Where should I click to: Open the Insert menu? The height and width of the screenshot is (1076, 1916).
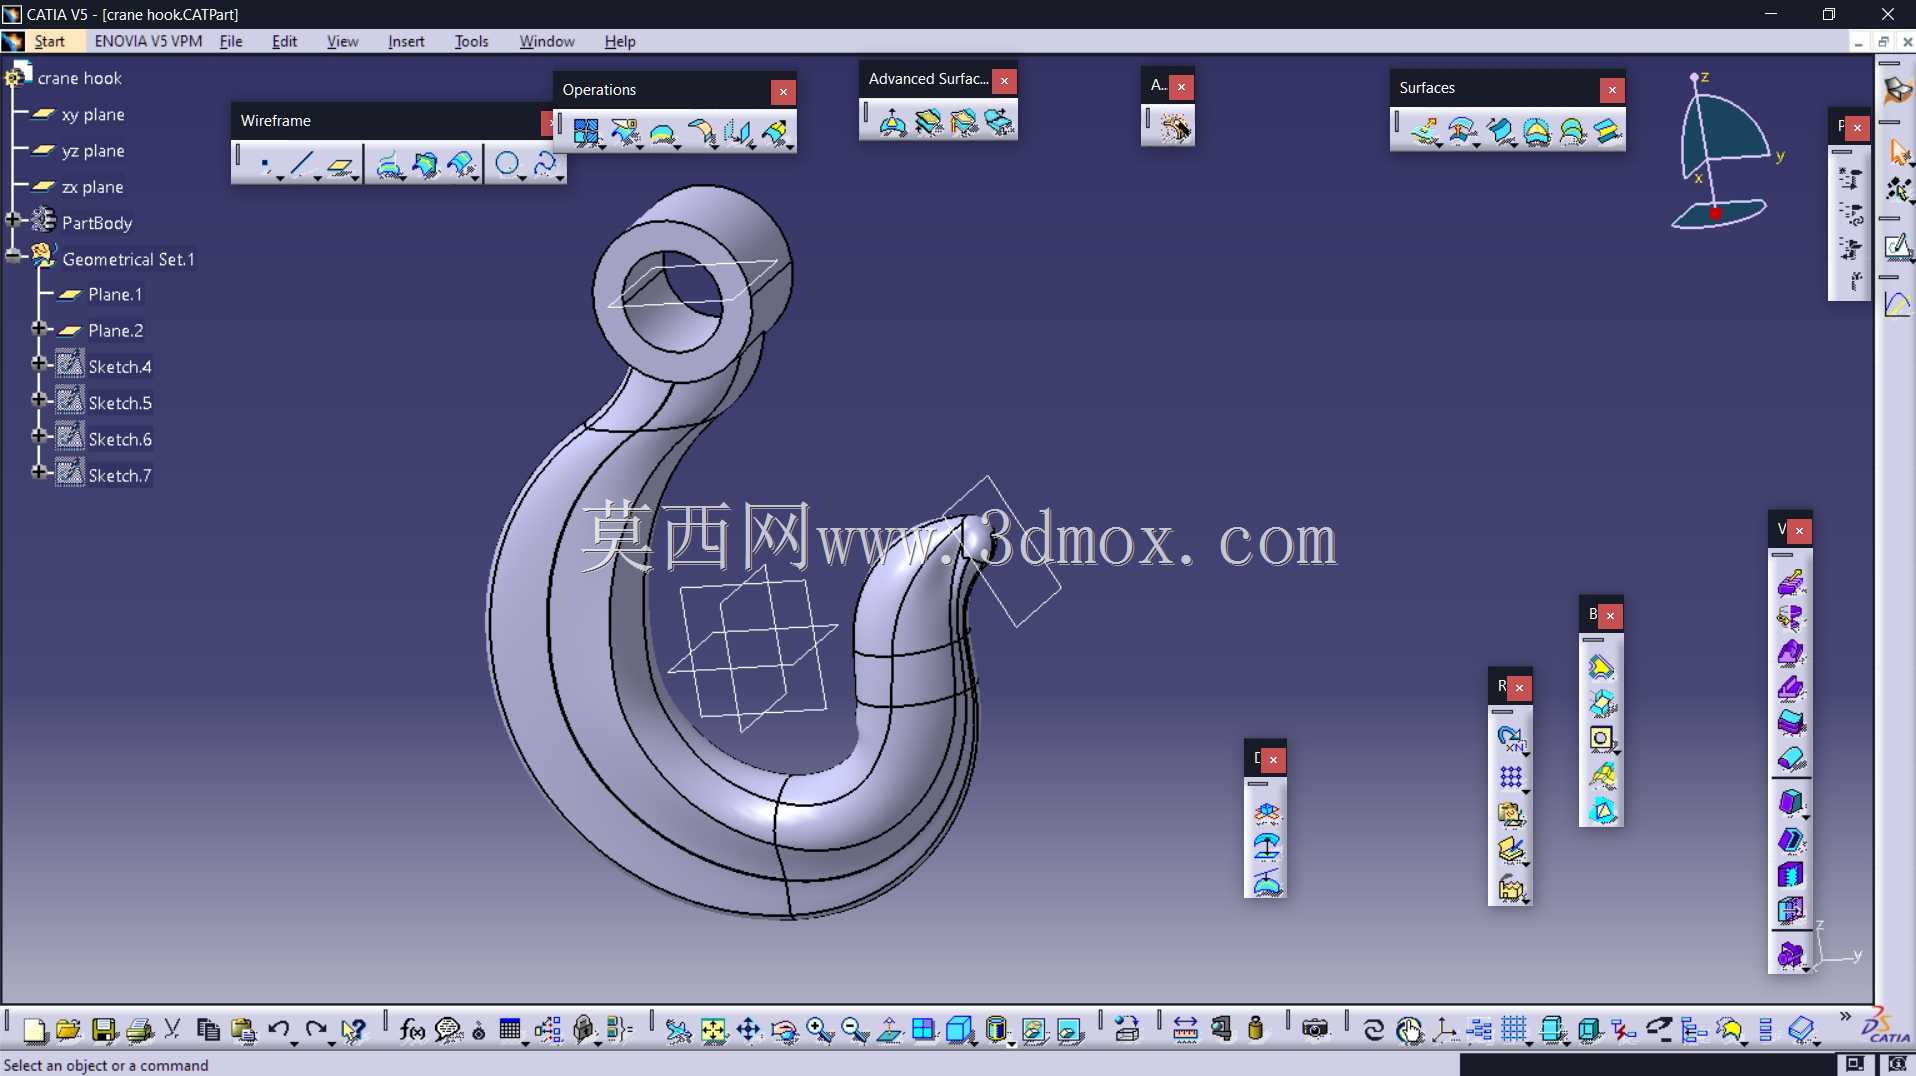pyautogui.click(x=406, y=41)
